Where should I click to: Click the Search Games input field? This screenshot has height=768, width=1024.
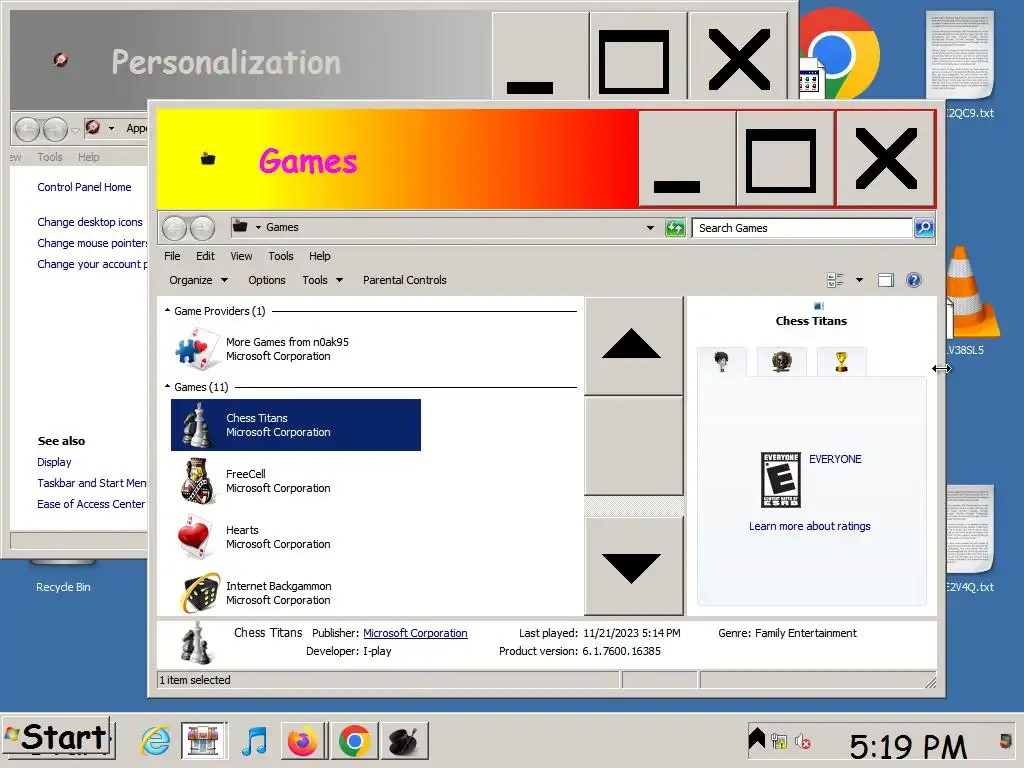[x=802, y=228]
